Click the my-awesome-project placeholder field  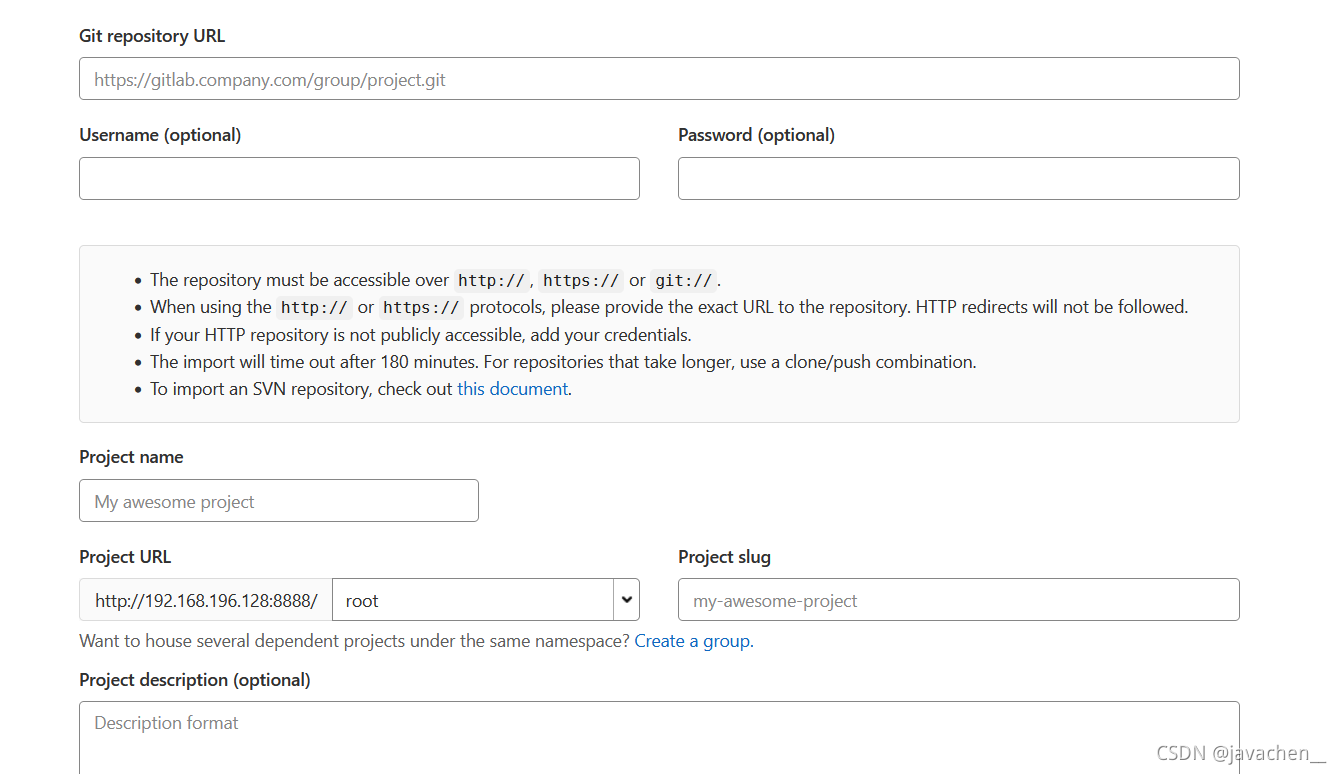[958, 600]
